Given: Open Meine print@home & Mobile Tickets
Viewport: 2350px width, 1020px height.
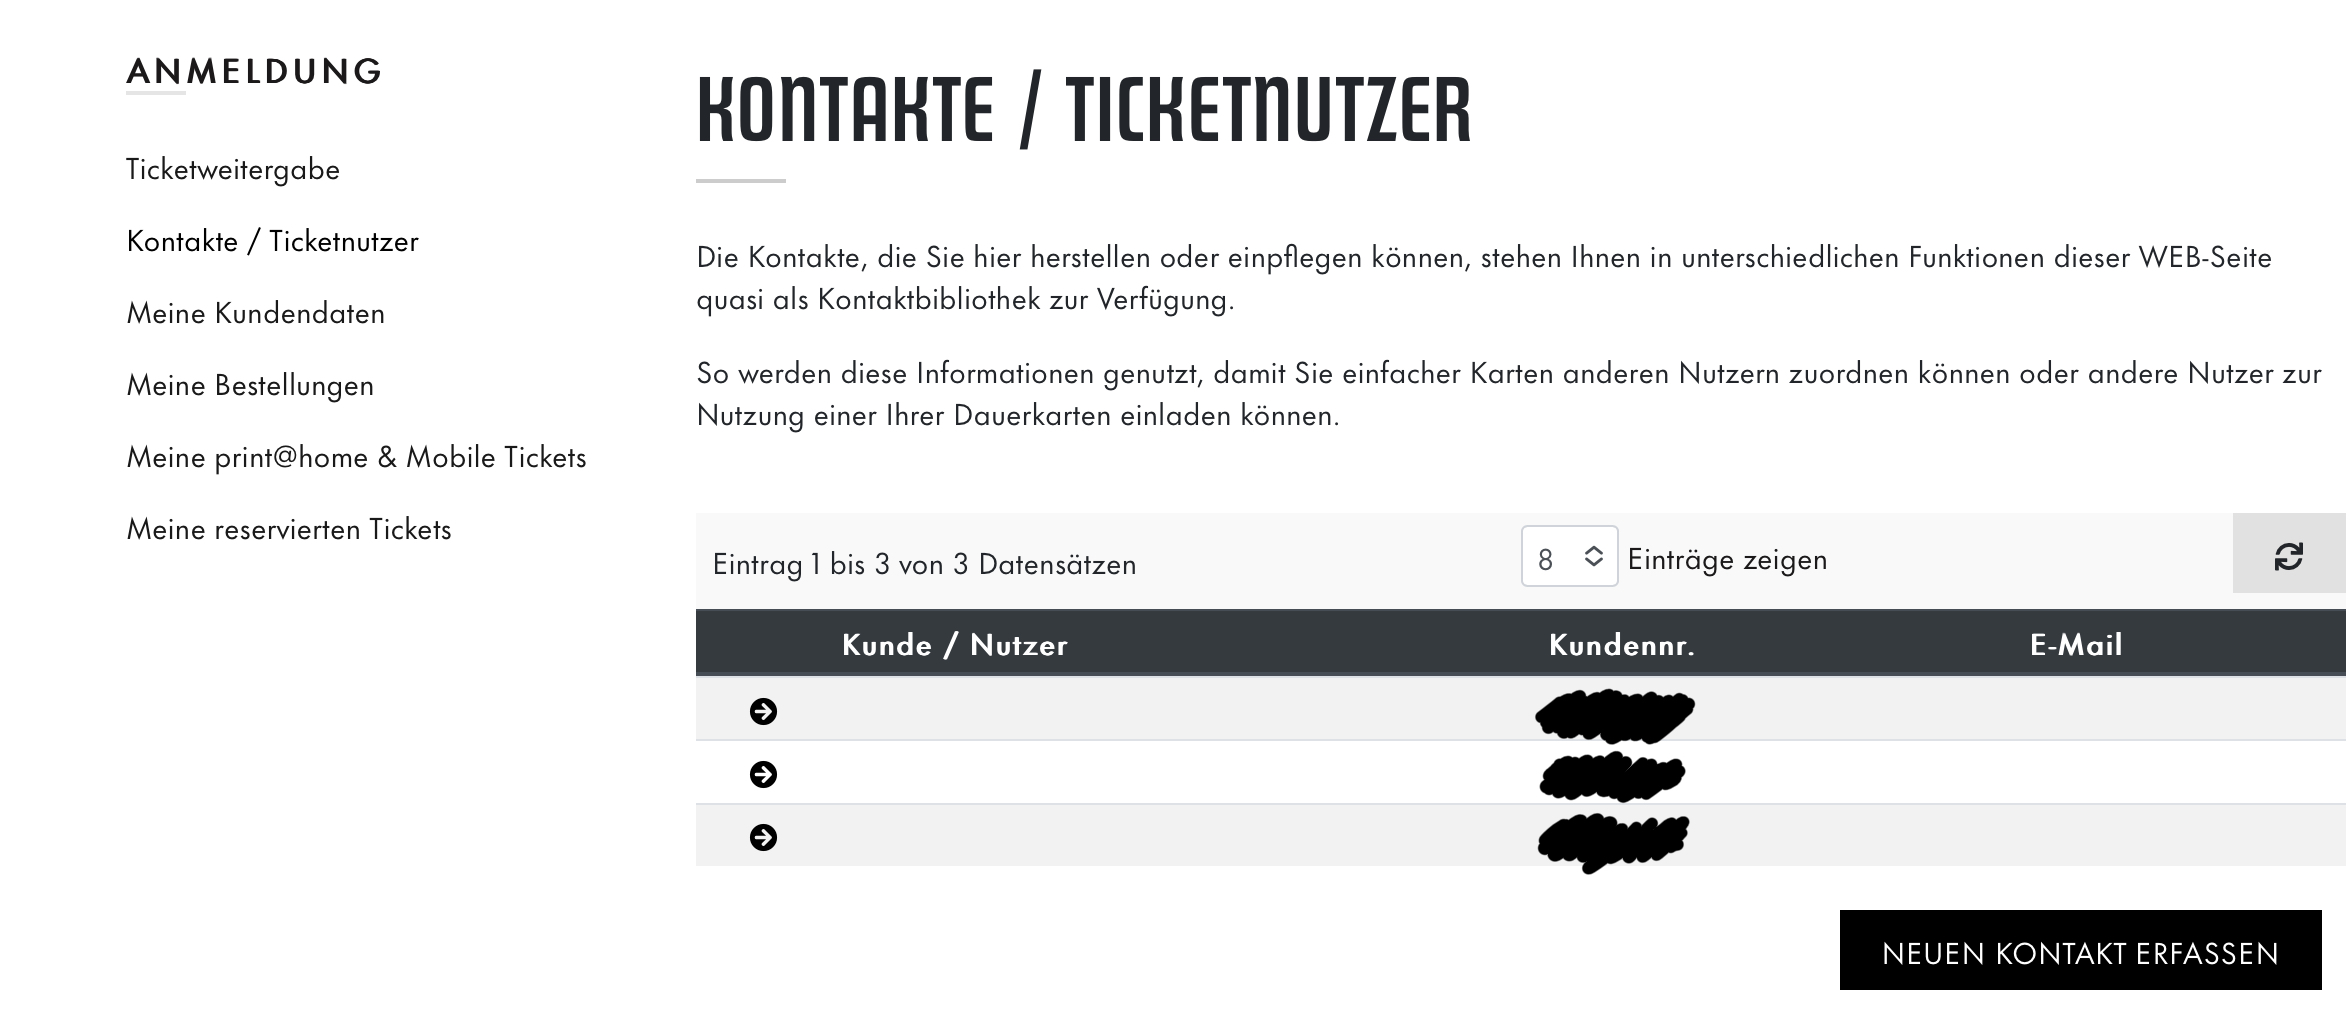Looking at the screenshot, I should [356, 457].
